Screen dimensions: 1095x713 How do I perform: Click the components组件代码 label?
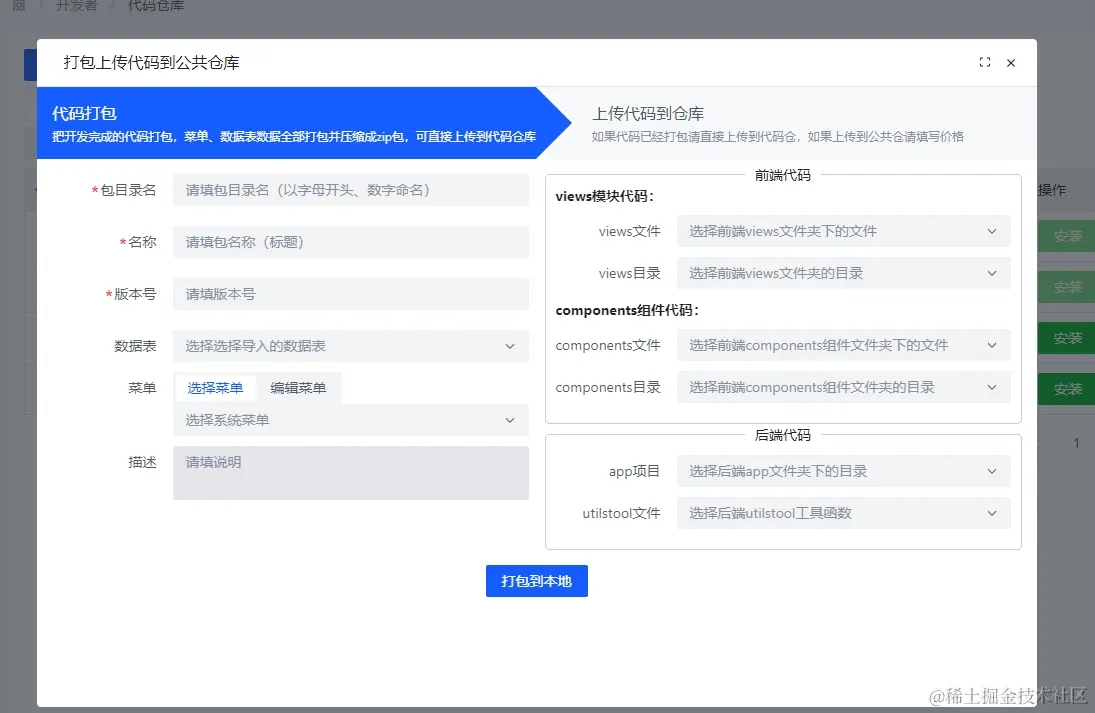pyautogui.click(x=627, y=310)
